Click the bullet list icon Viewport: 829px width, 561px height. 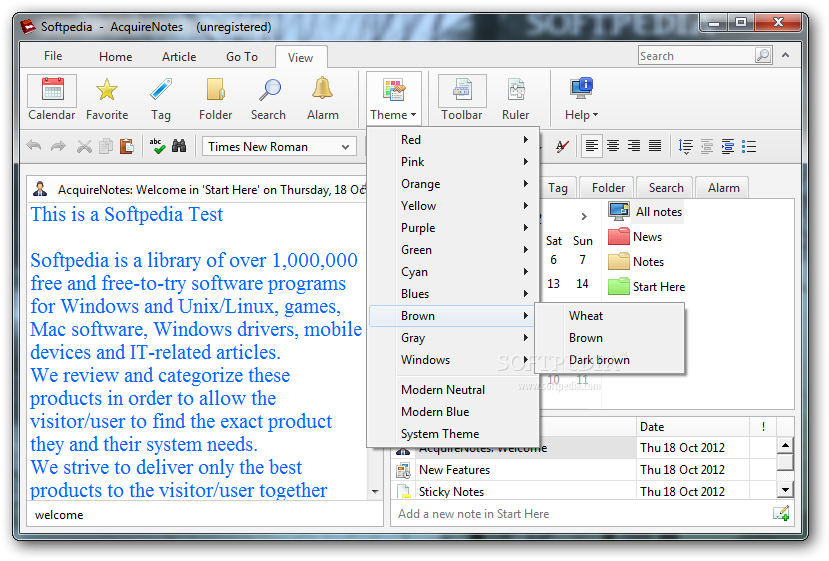(x=749, y=146)
